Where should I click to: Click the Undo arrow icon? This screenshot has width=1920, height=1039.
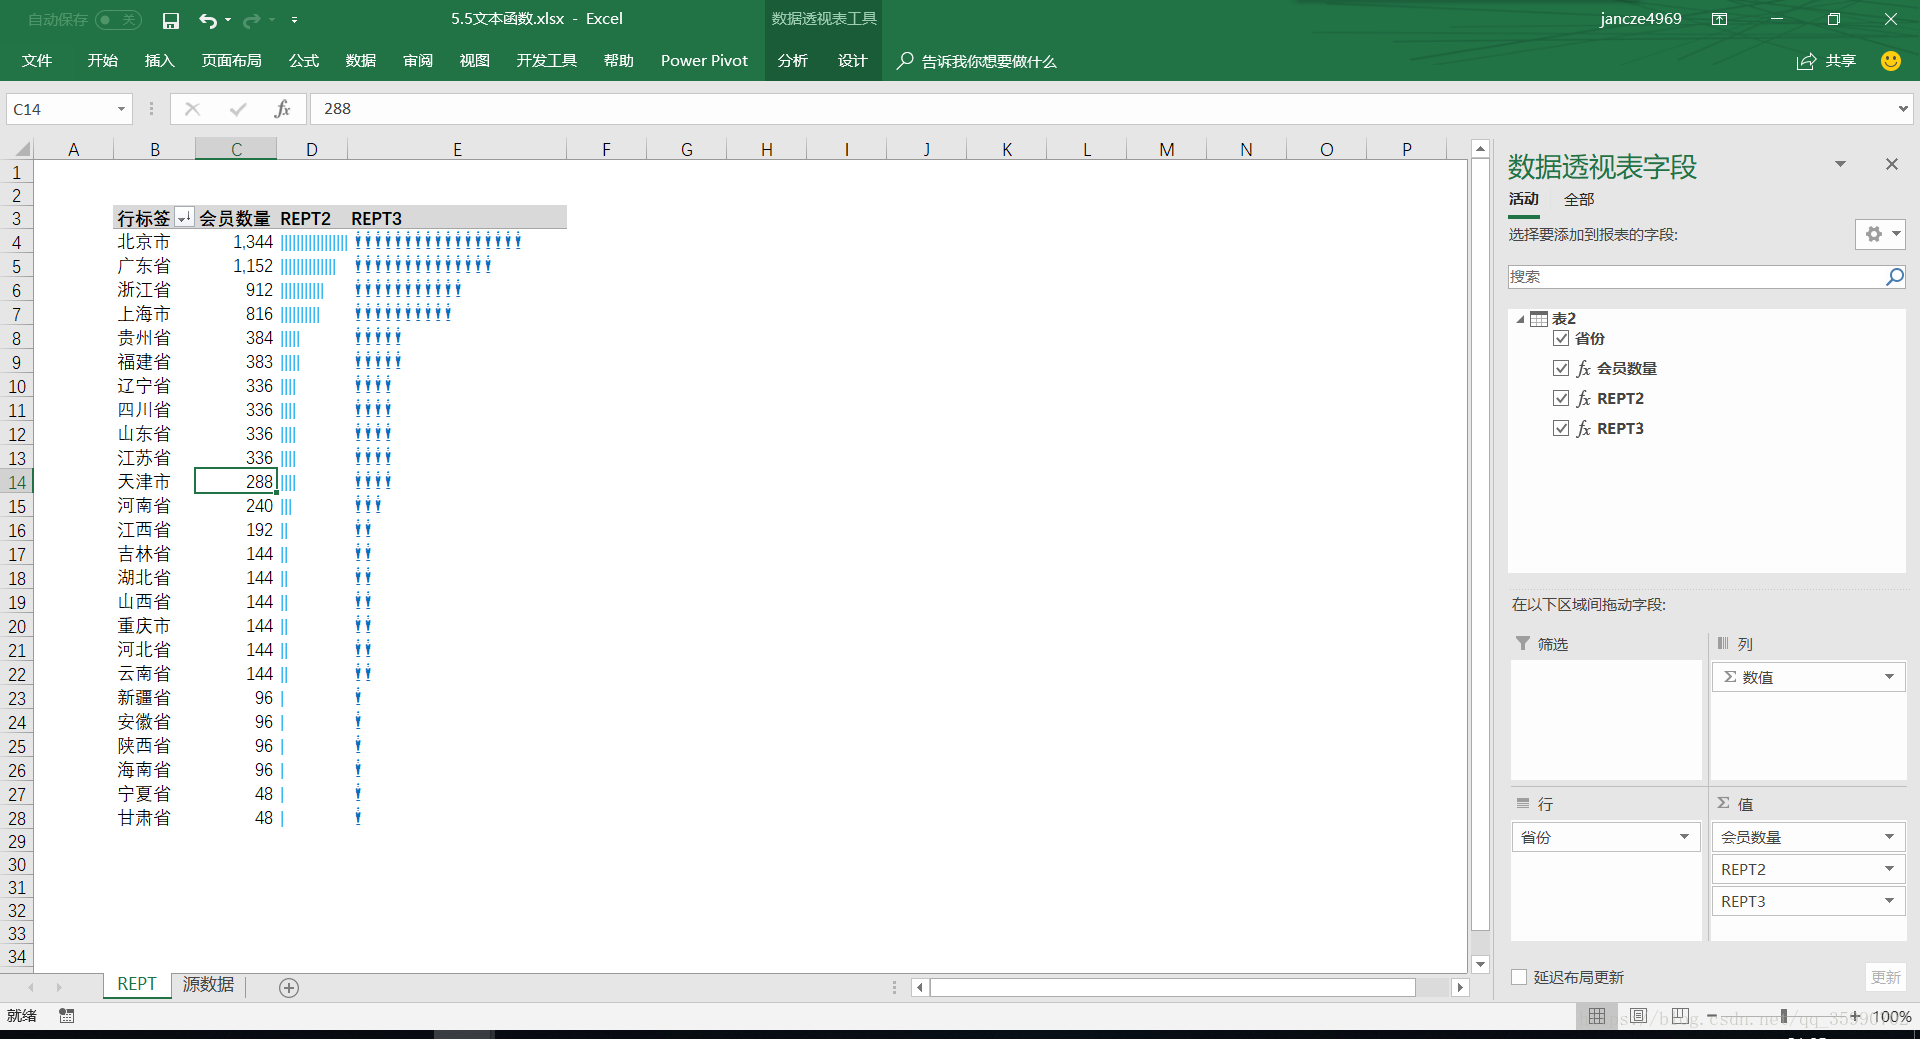207,20
